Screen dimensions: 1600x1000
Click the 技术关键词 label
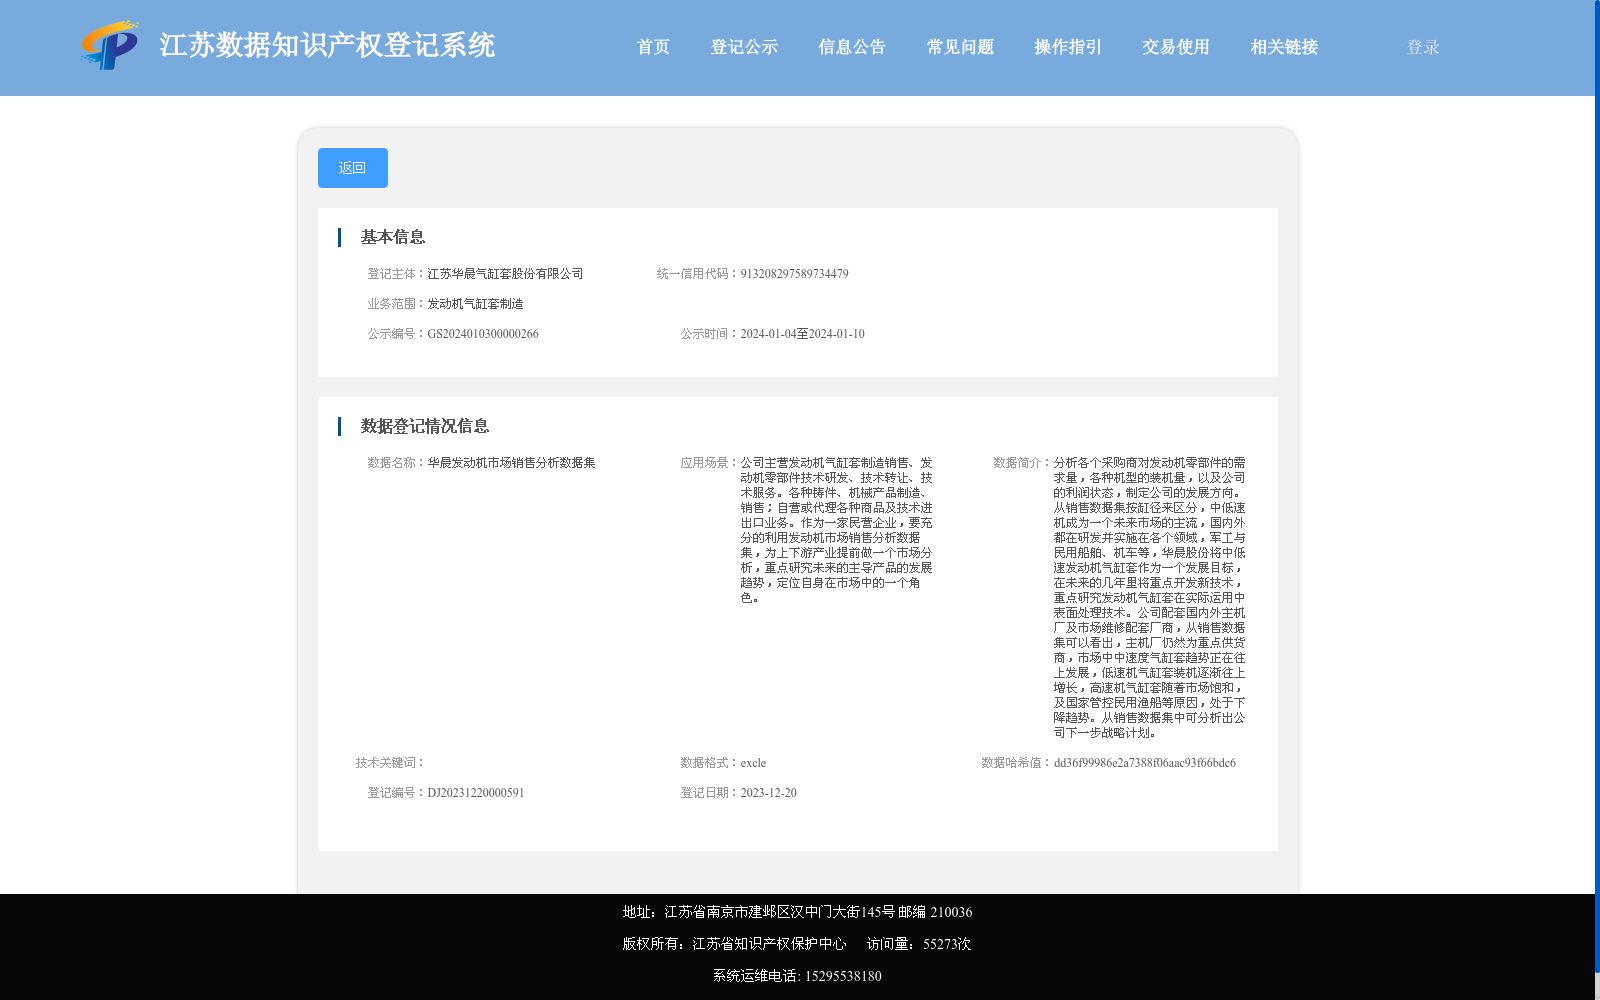(390, 763)
